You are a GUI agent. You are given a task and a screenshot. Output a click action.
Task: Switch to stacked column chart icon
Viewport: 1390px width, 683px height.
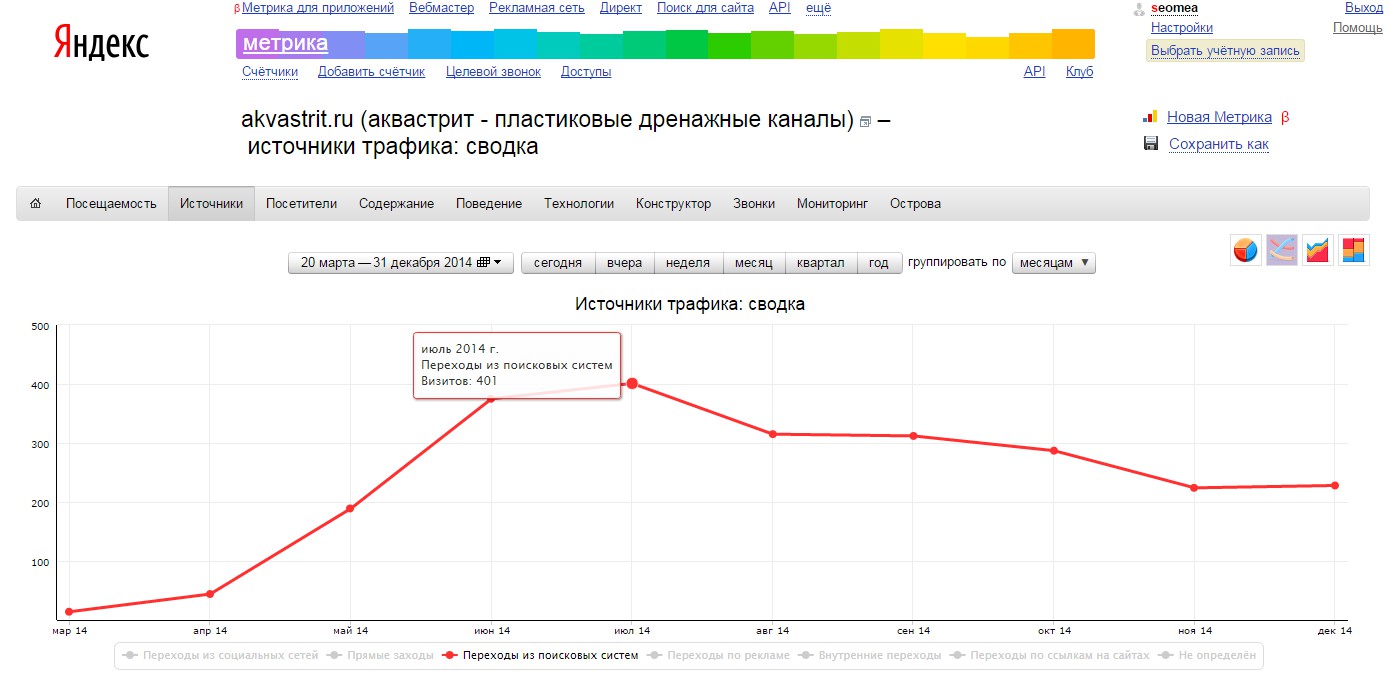[1354, 250]
